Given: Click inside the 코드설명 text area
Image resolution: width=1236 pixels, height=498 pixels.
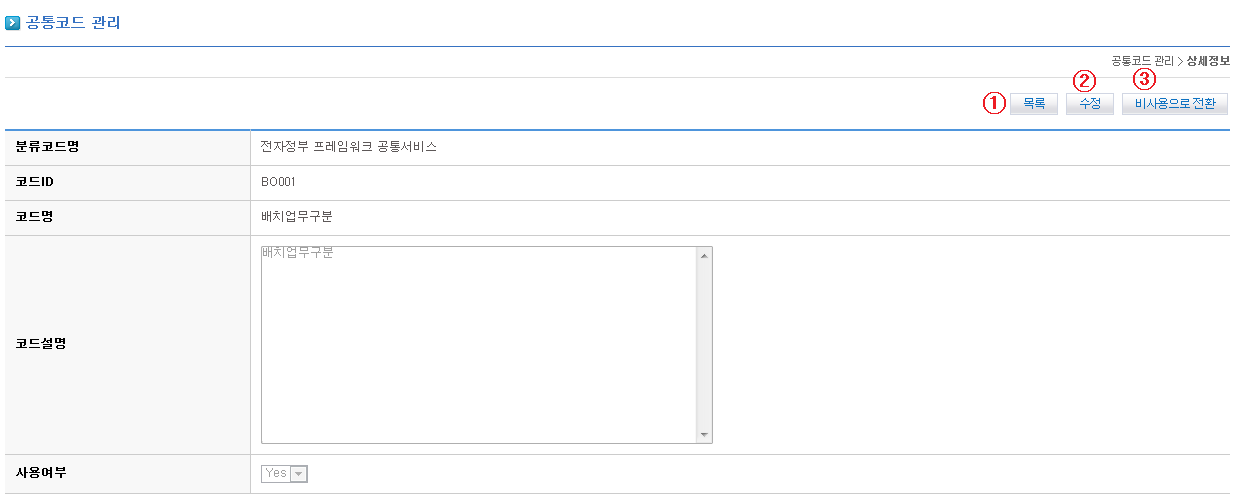Looking at the screenshot, I should [x=478, y=344].
